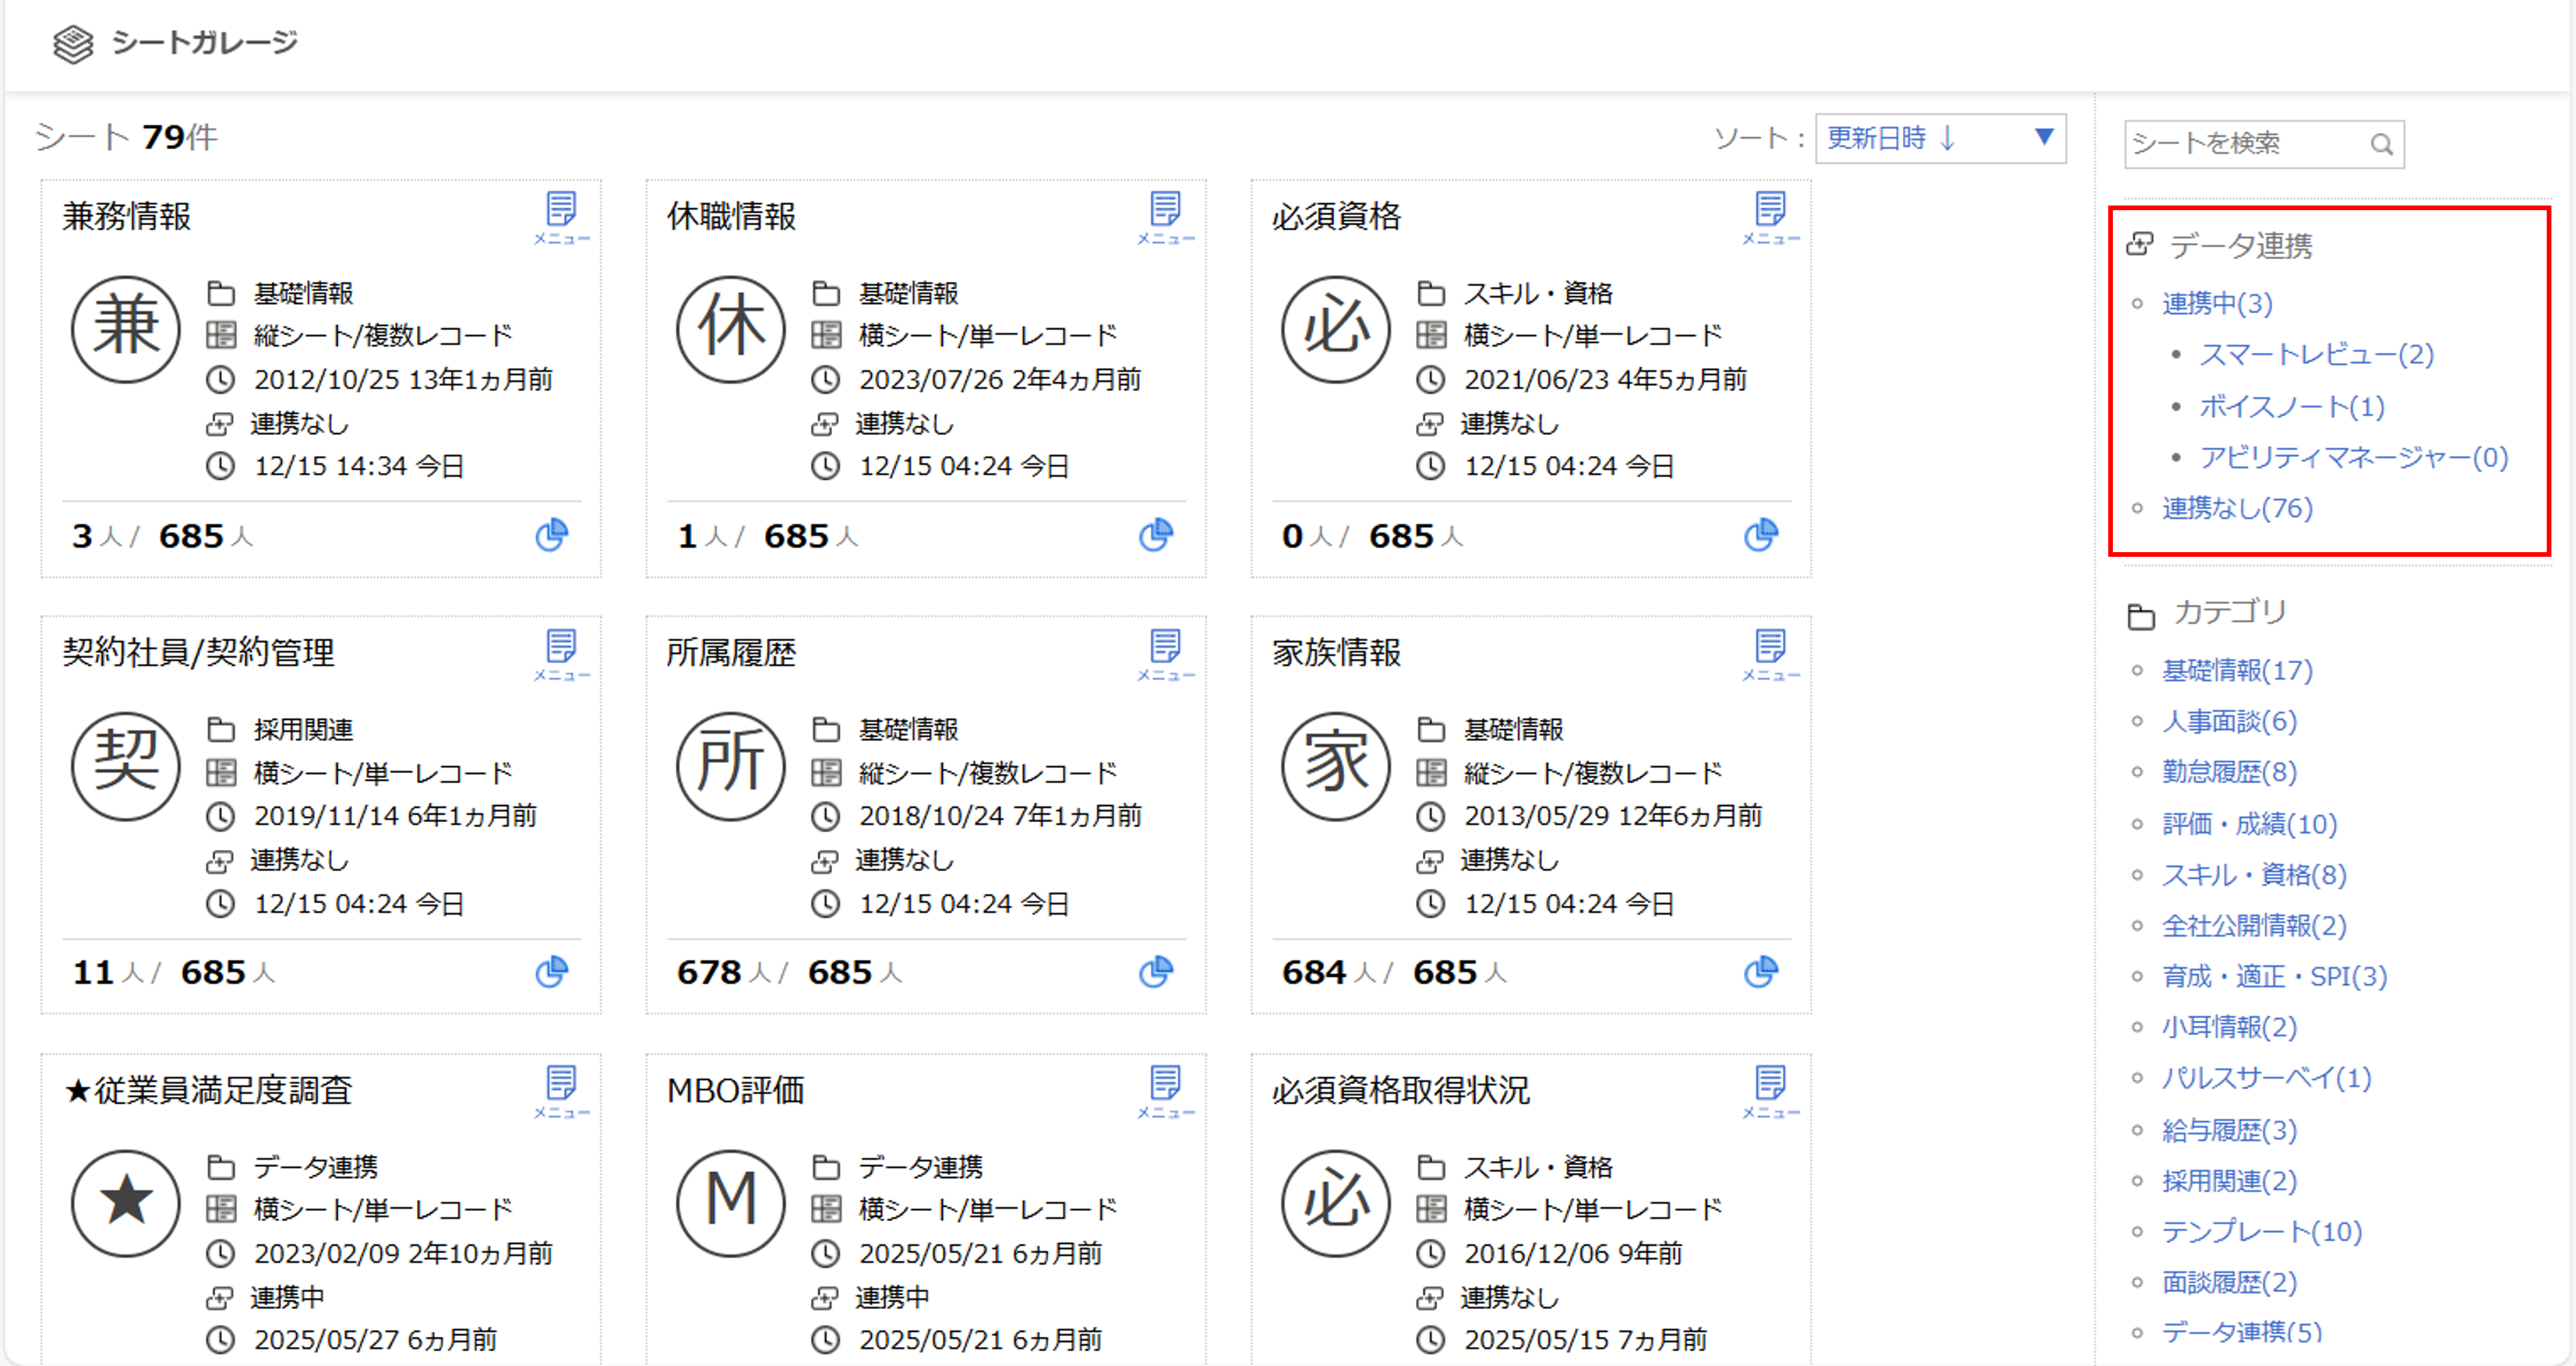Click the 兼 circular thumbnail
The height and width of the screenshot is (1366, 2576).
tap(126, 329)
